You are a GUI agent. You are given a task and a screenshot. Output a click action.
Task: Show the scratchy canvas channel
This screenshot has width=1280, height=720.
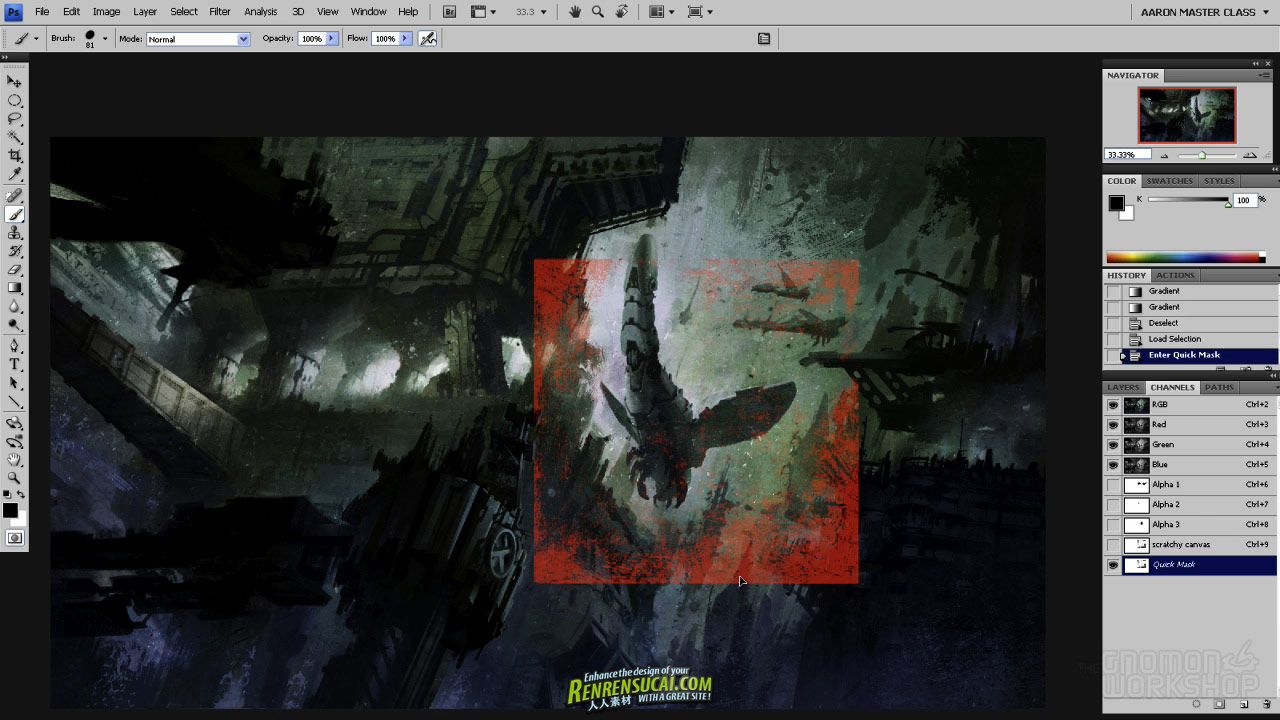coord(1113,545)
